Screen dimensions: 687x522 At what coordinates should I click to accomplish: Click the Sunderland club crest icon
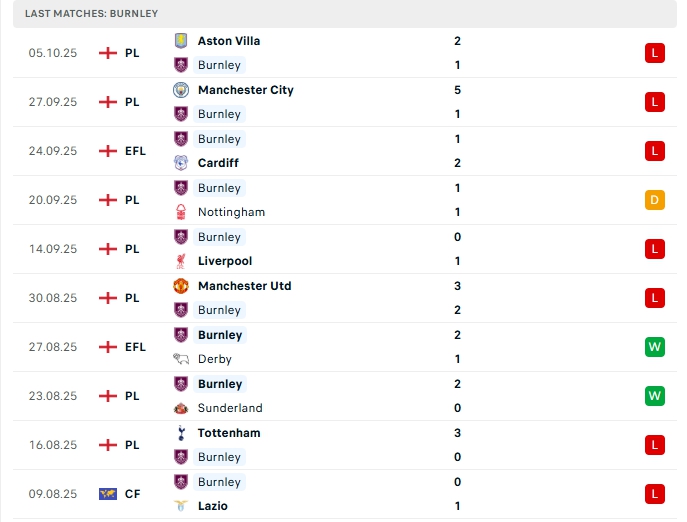[x=181, y=408]
